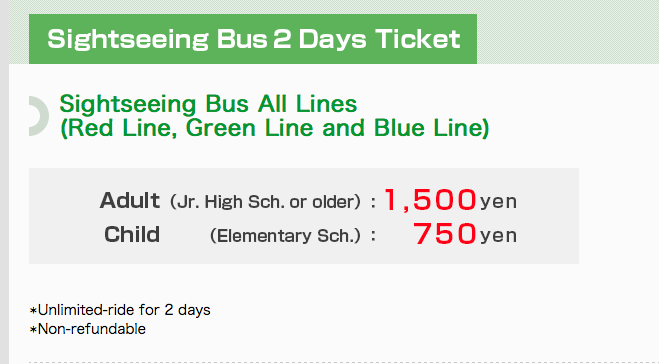Click the yen unit after 1,500

pos(498,202)
